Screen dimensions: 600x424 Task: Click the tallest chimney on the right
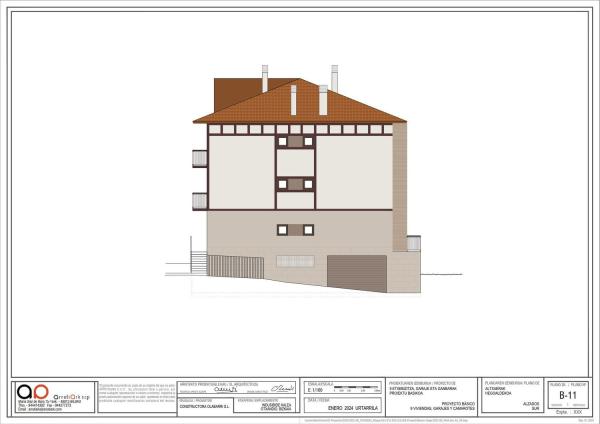click(x=334, y=77)
